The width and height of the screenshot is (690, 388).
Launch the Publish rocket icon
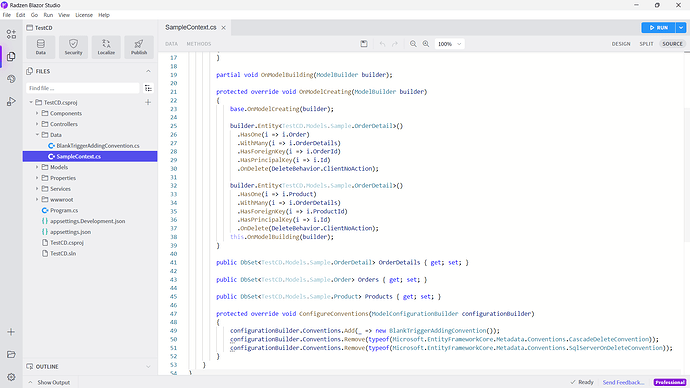click(x=139, y=47)
